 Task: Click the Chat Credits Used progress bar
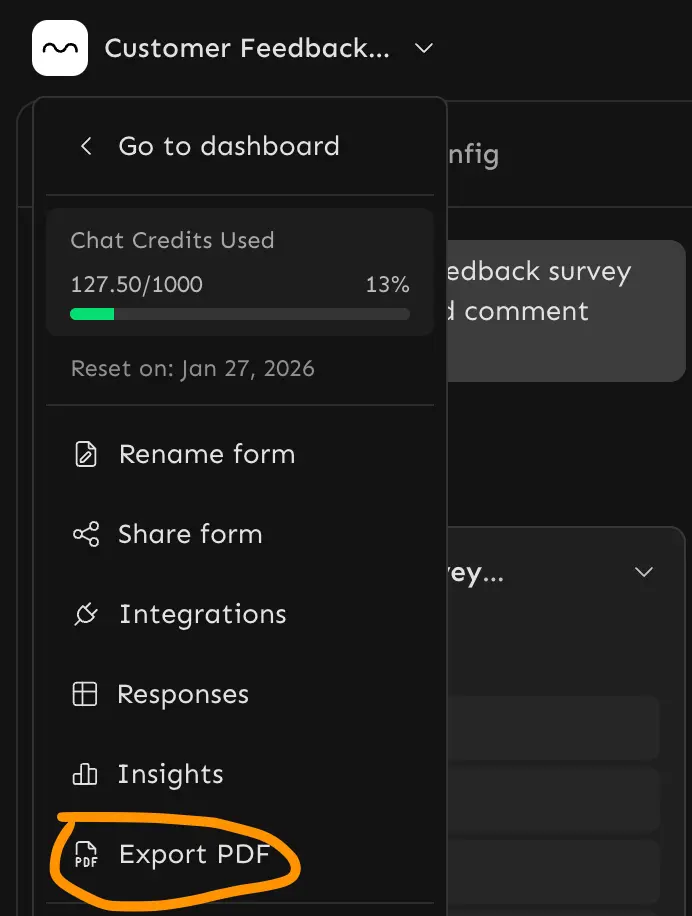239,314
